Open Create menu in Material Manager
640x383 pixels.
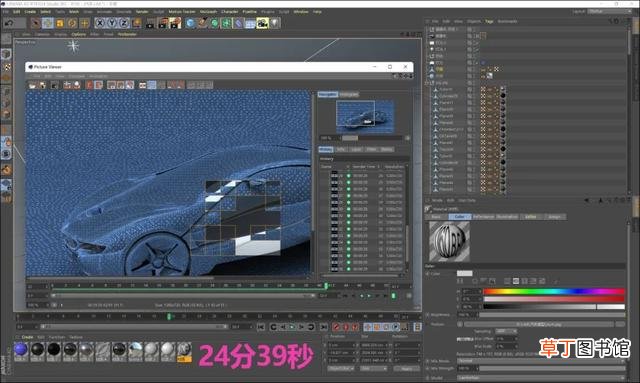coord(27,337)
